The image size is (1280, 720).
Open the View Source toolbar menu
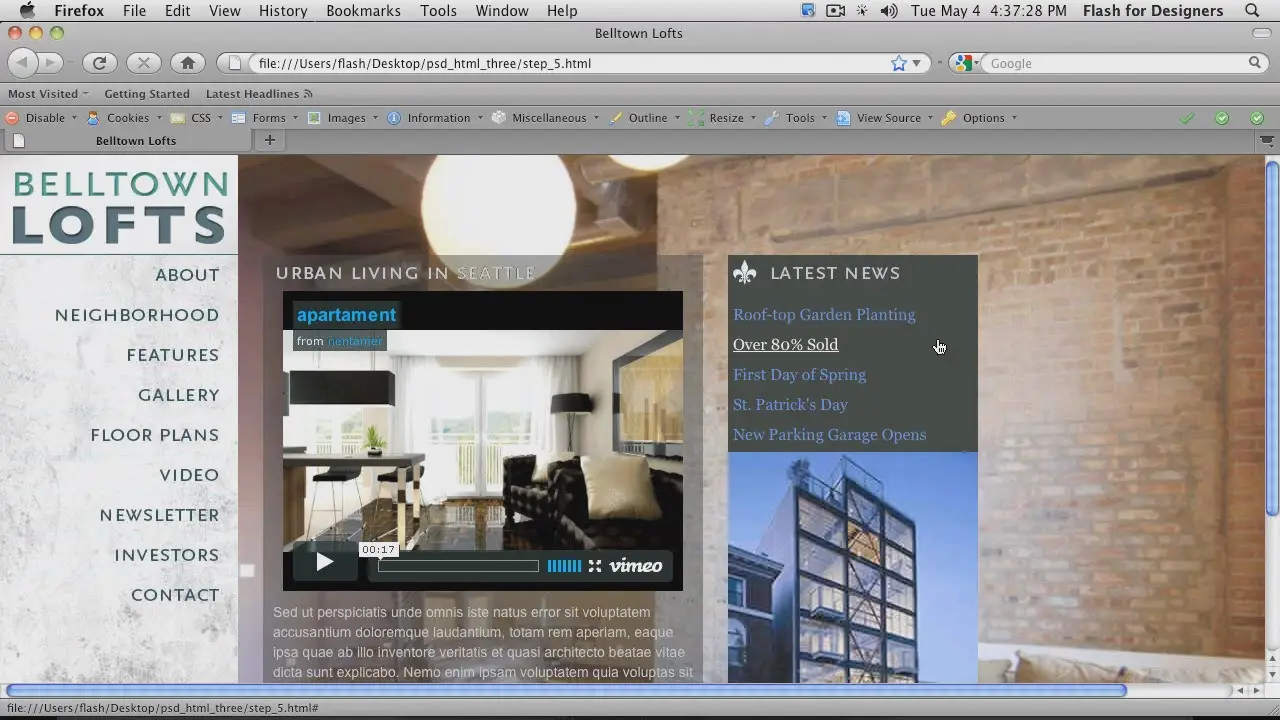885,118
